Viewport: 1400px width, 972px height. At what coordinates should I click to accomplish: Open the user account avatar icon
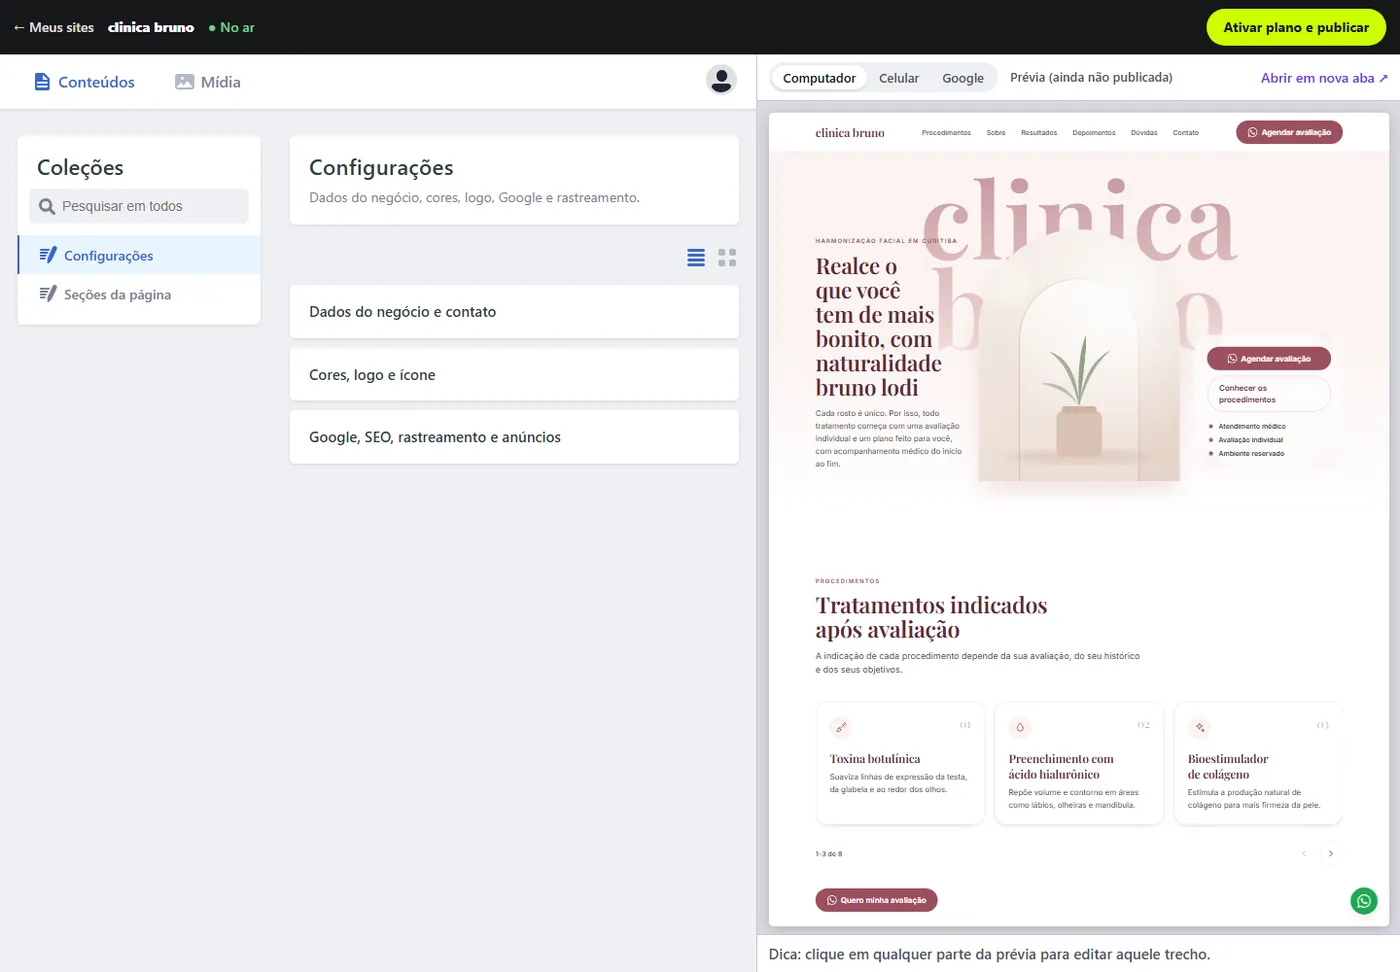click(721, 79)
